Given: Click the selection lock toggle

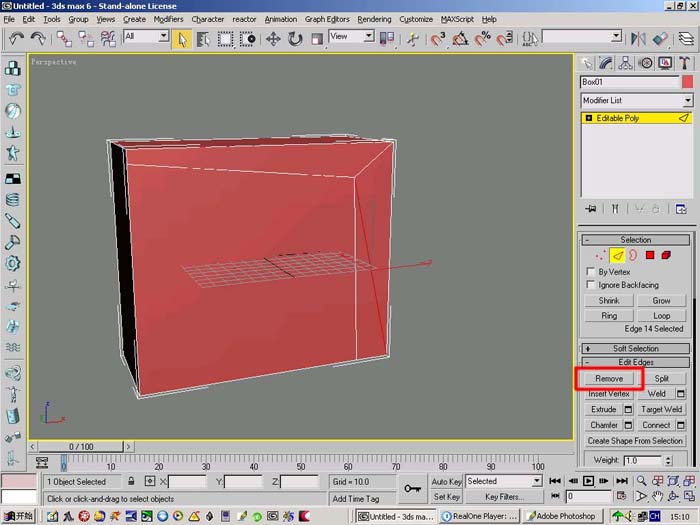Looking at the screenshot, I should click(x=131, y=481).
